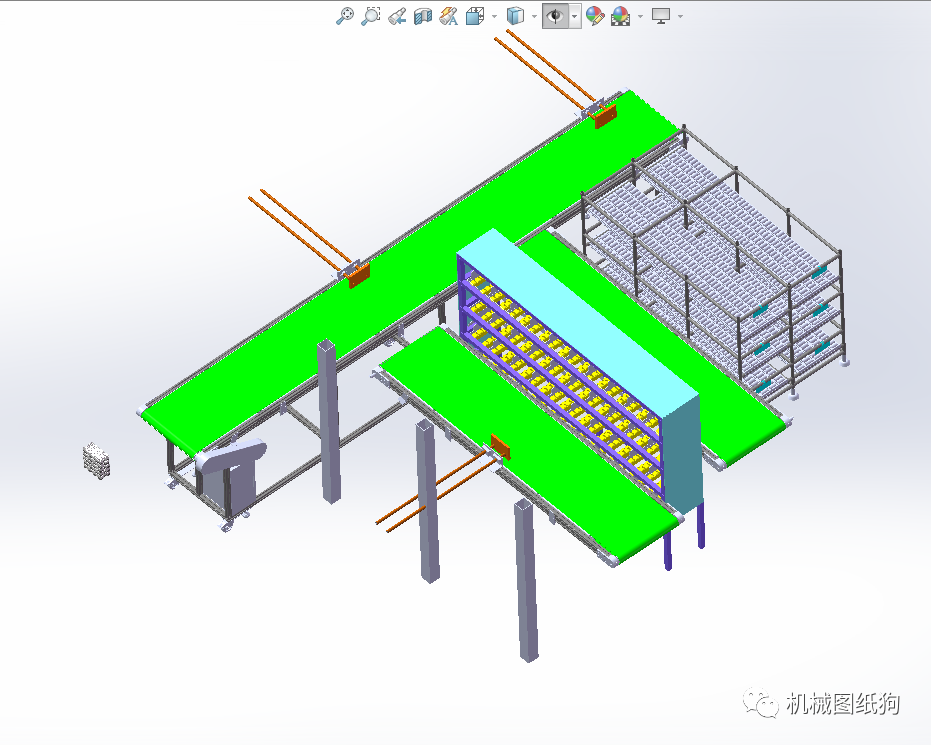Expand the View Orientation dropdown arrow
Screen dimensions: 931x745
click(494, 17)
